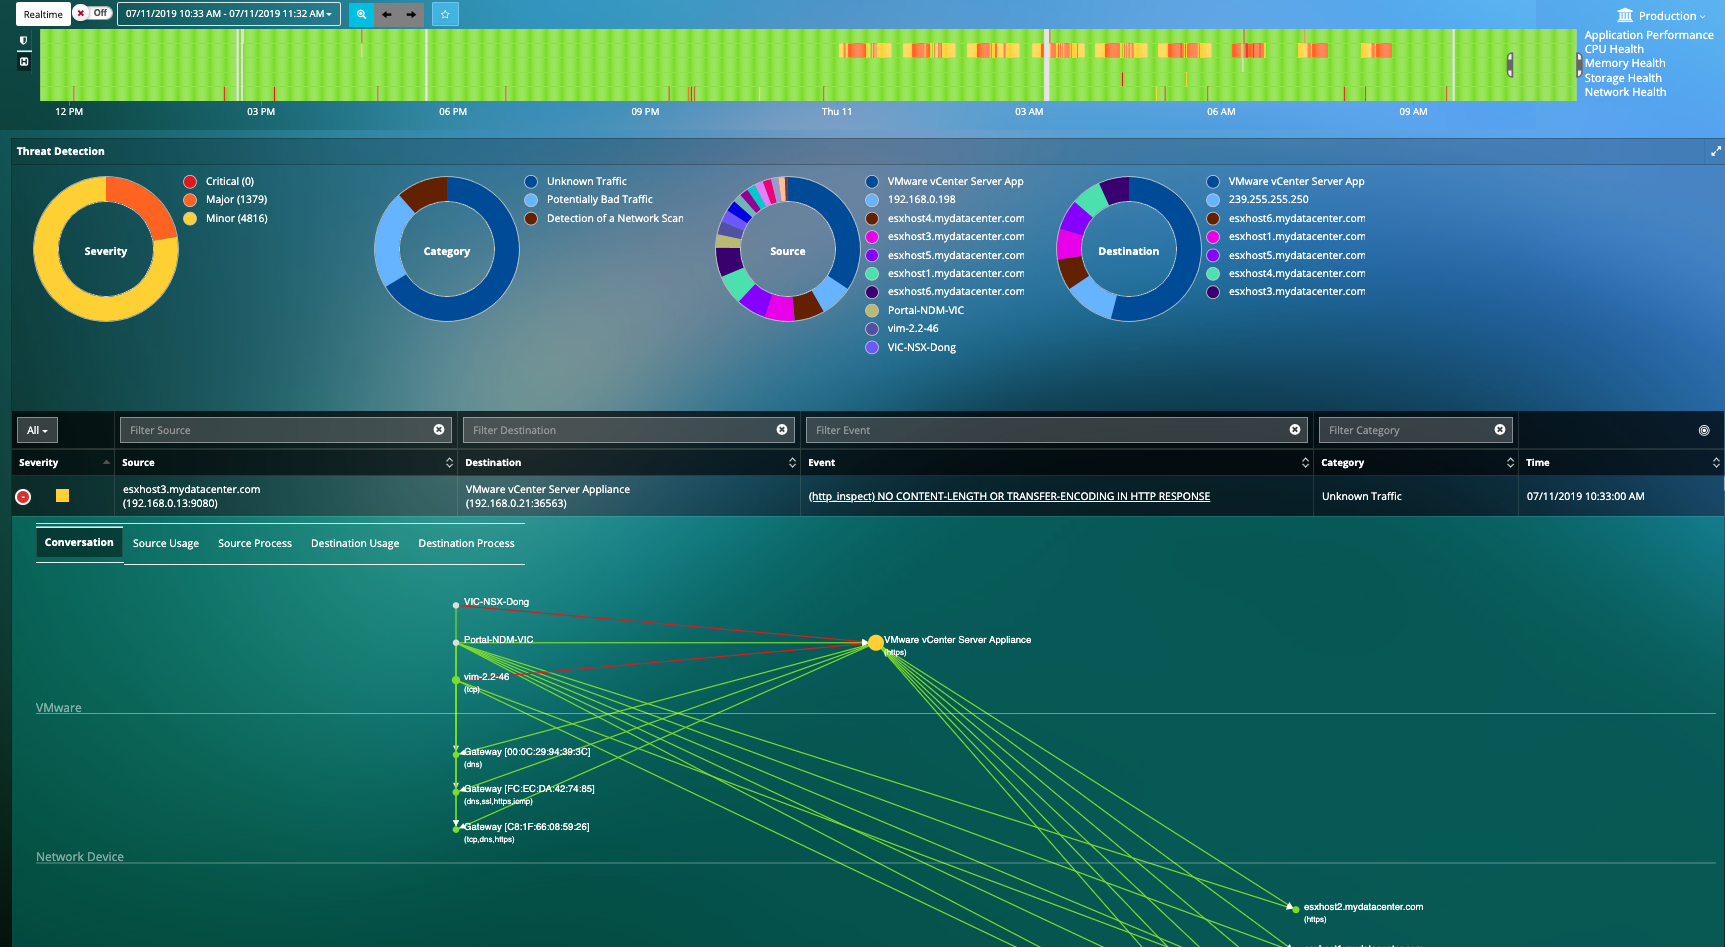Go to previous time range with left arrow
Viewport: 1725px width, 947px height.
coord(387,14)
